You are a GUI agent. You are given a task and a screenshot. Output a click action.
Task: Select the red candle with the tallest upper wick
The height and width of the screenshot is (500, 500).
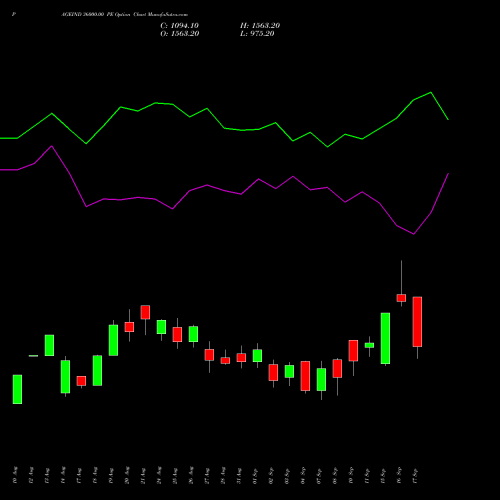[x=401, y=298]
